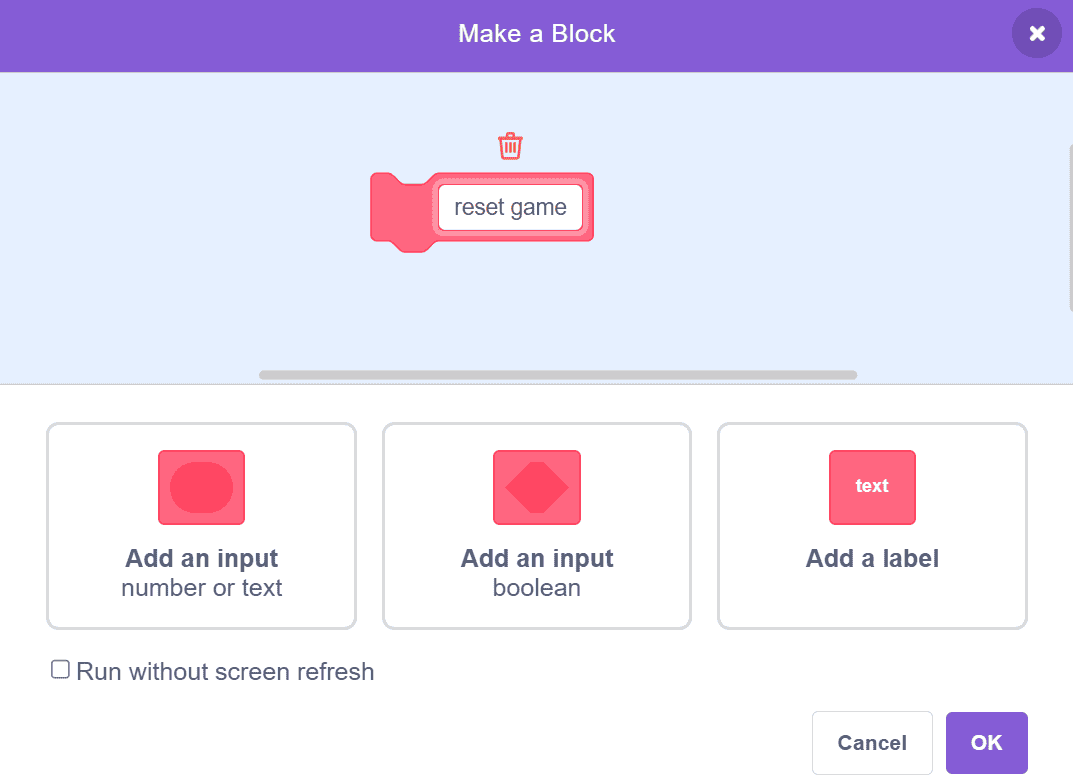Click the vertical scrollbar at the preview's right edge

(1069, 228)
